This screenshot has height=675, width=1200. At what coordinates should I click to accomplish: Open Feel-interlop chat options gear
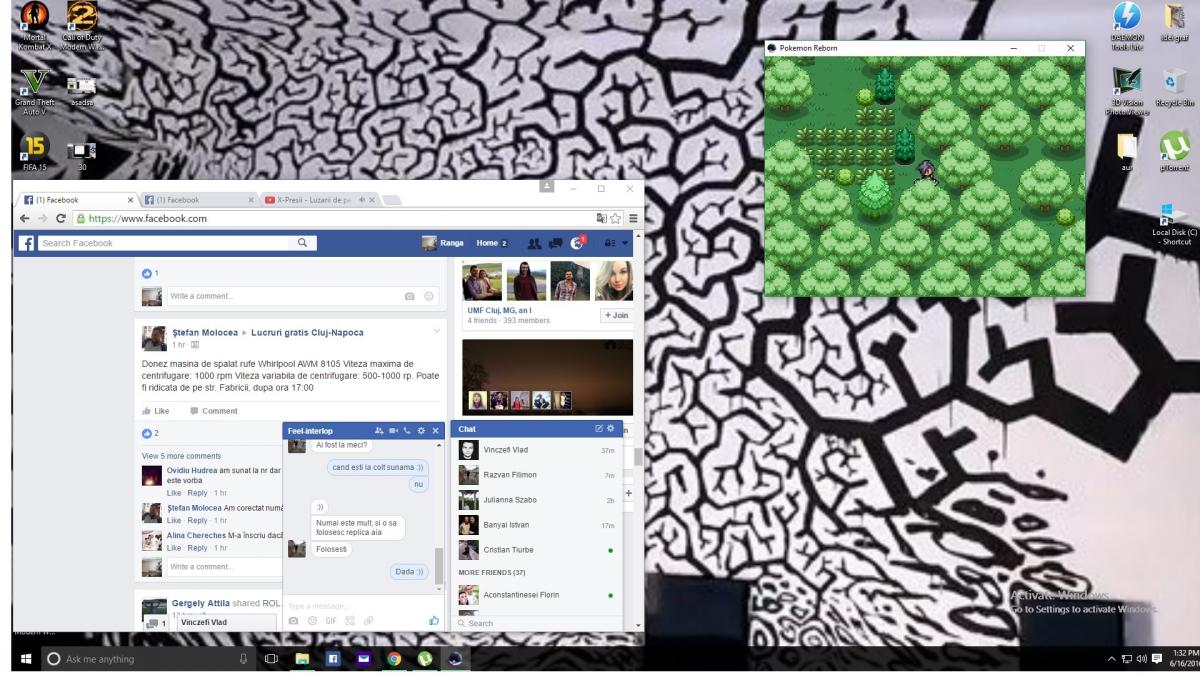pyautogui.click(x=421, y=430)
